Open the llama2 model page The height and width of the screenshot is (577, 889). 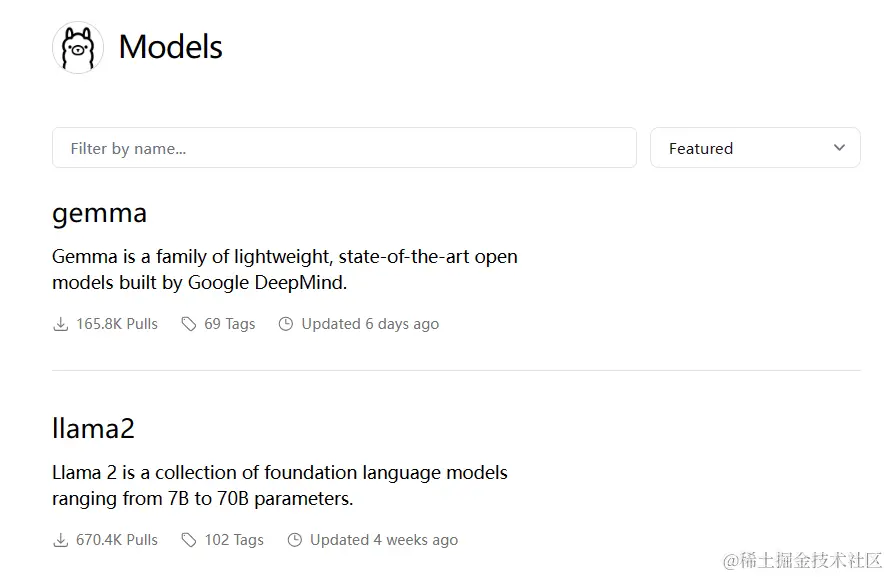pyautogui.click(x=93, y=428)
